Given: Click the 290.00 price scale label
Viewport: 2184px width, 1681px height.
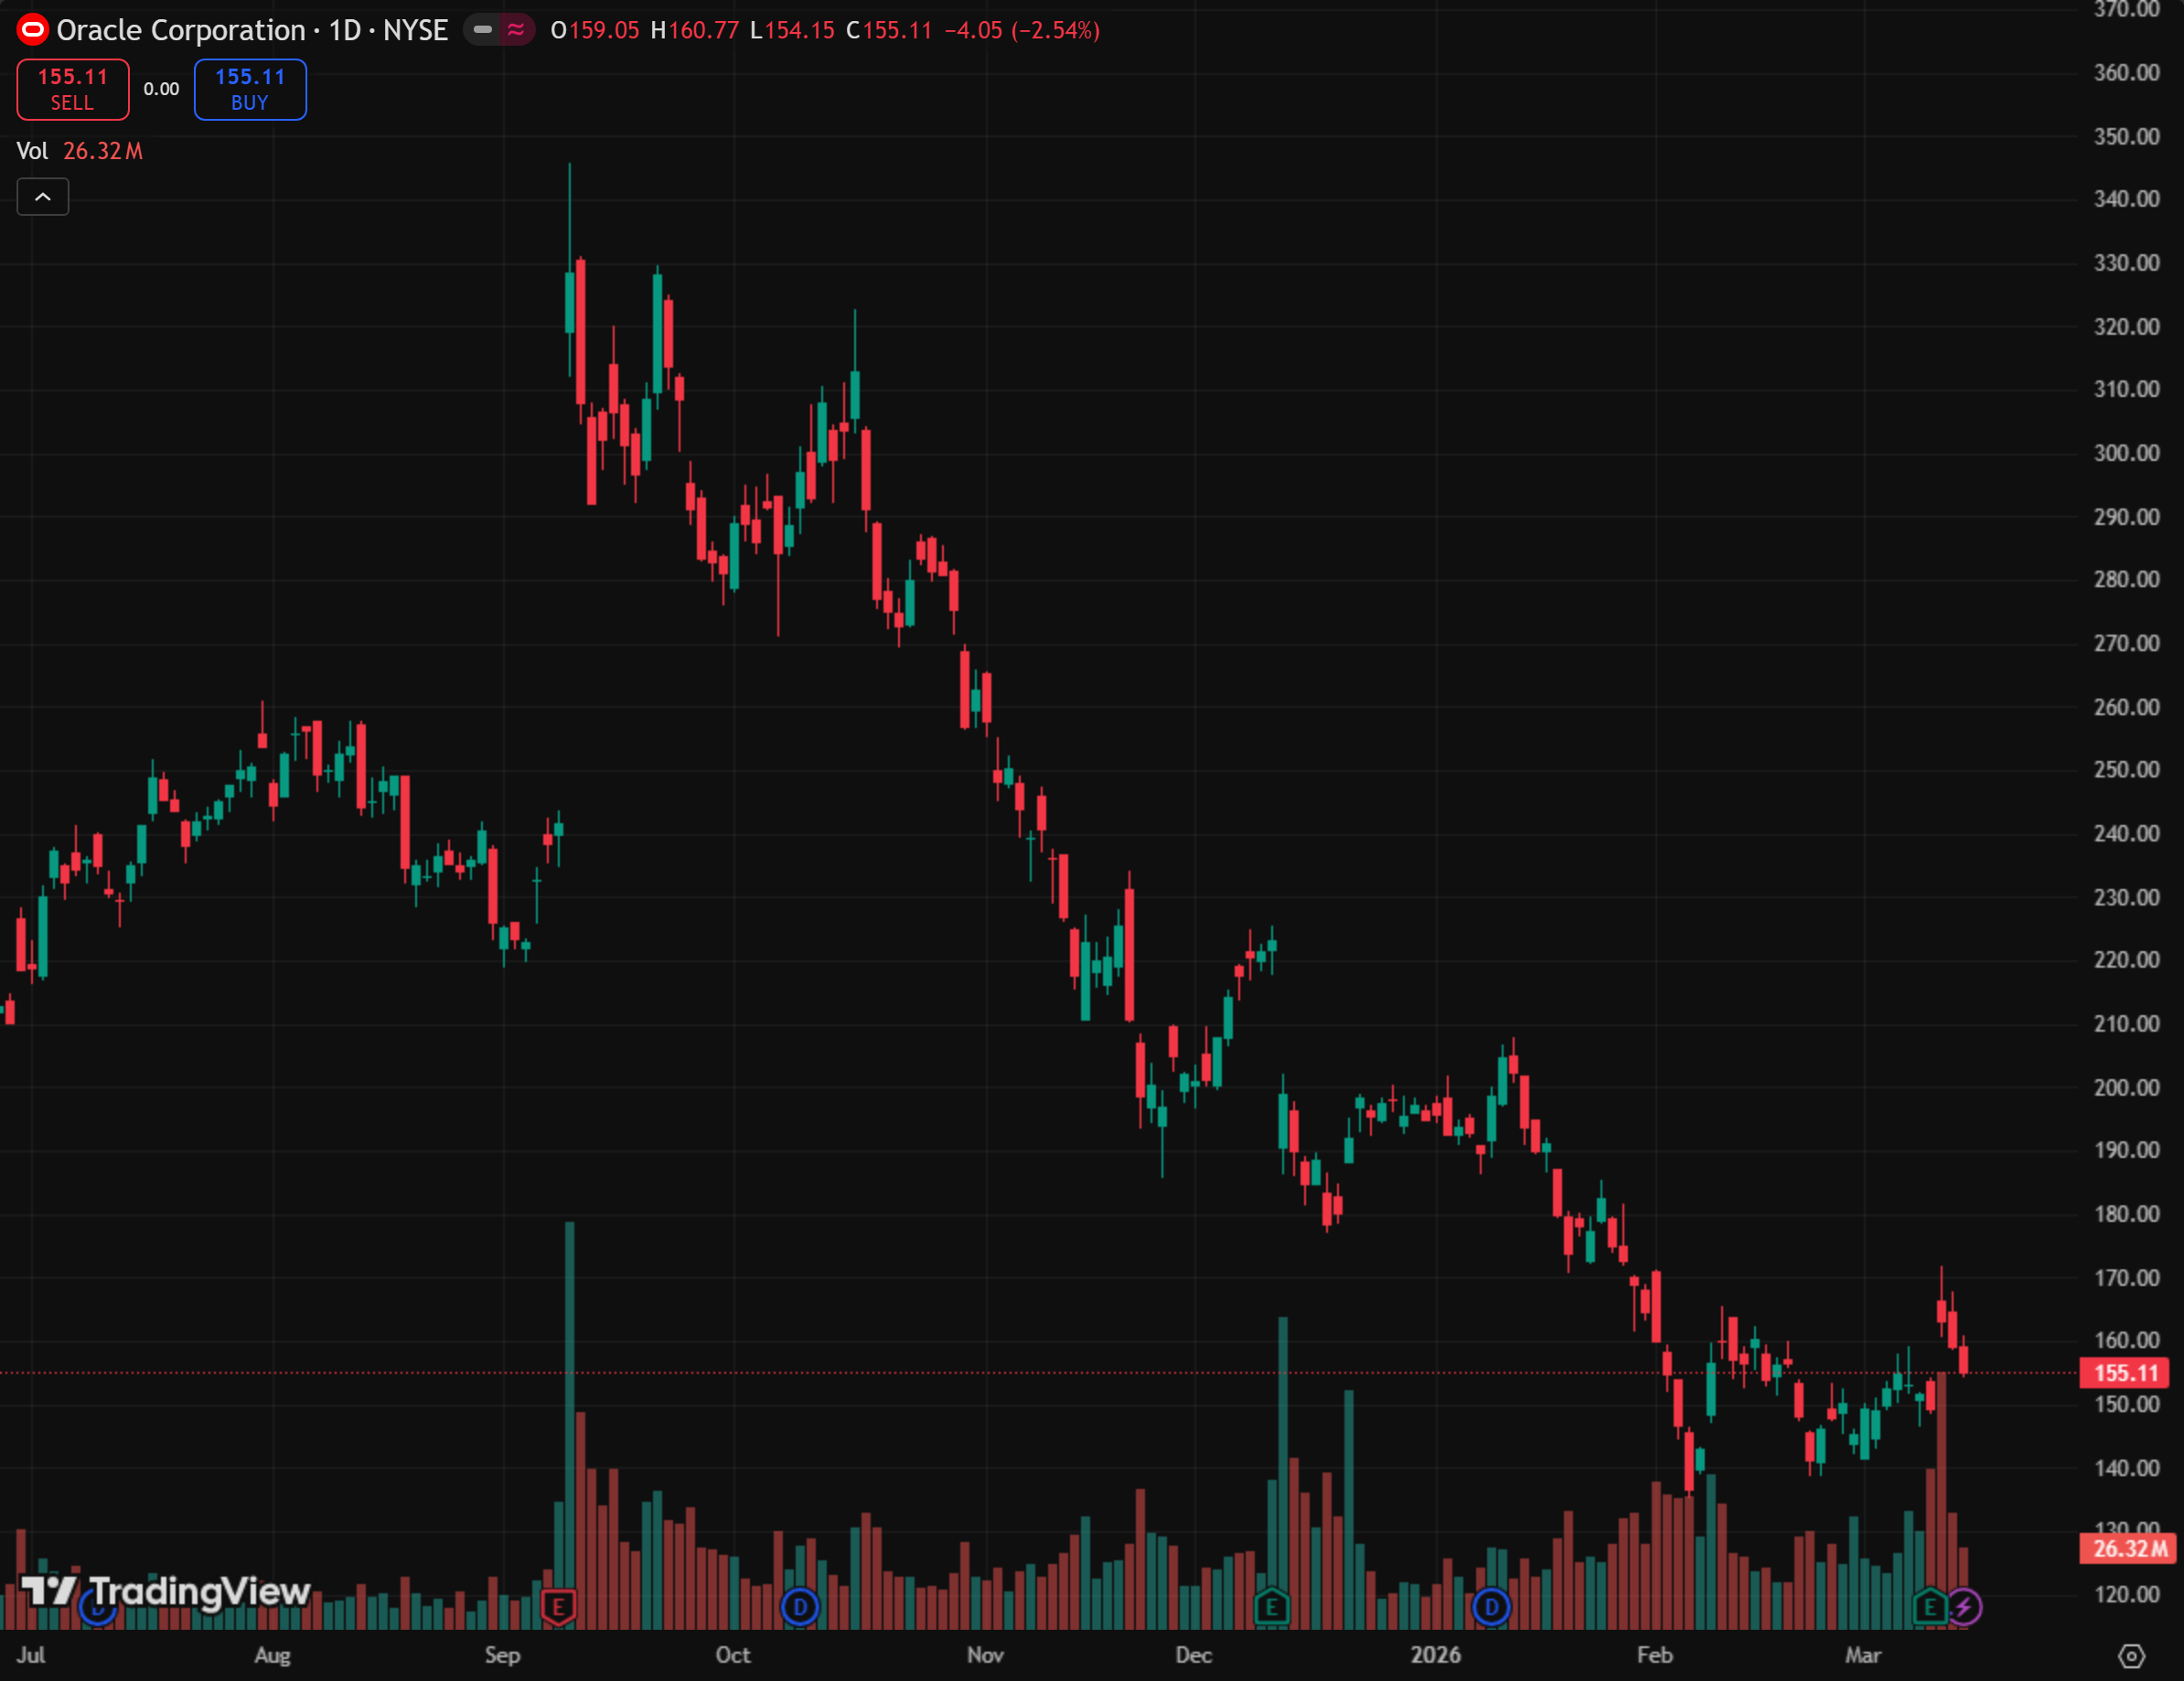Looking at the screenshot, I should point(2127,517).
